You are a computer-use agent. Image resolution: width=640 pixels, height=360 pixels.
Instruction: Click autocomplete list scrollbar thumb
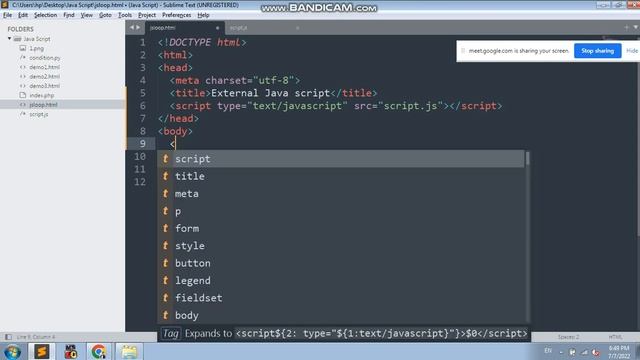[x=527, y=158]
